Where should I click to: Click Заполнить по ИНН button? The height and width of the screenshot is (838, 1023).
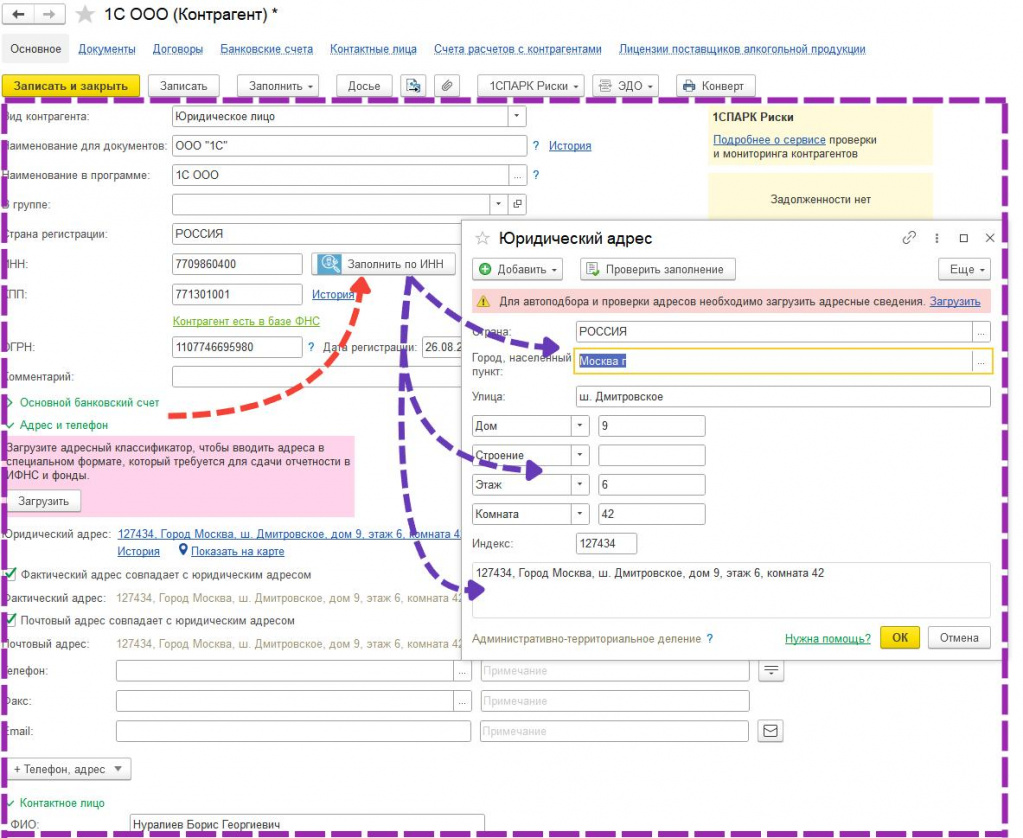click(x=384, y=264)
